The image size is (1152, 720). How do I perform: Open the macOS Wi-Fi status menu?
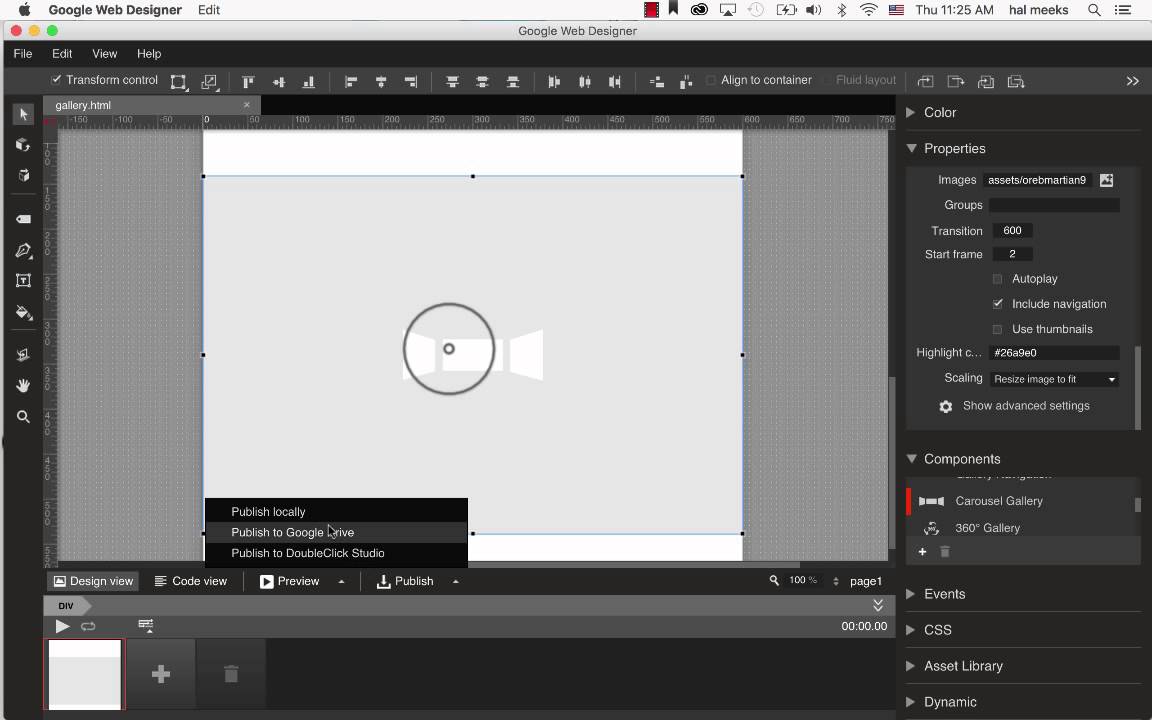(x=868, y=10)
